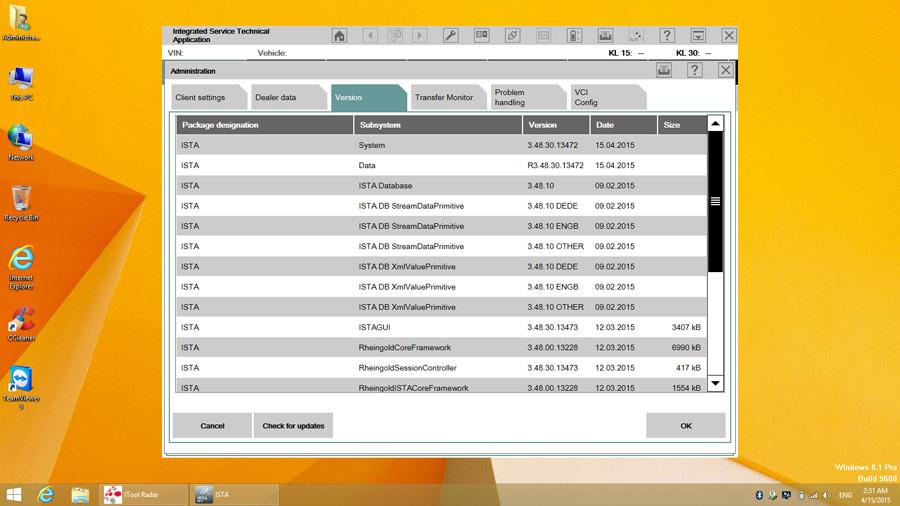
Task: Select the RheingoldSessionController row
Action: pos(441,368)
